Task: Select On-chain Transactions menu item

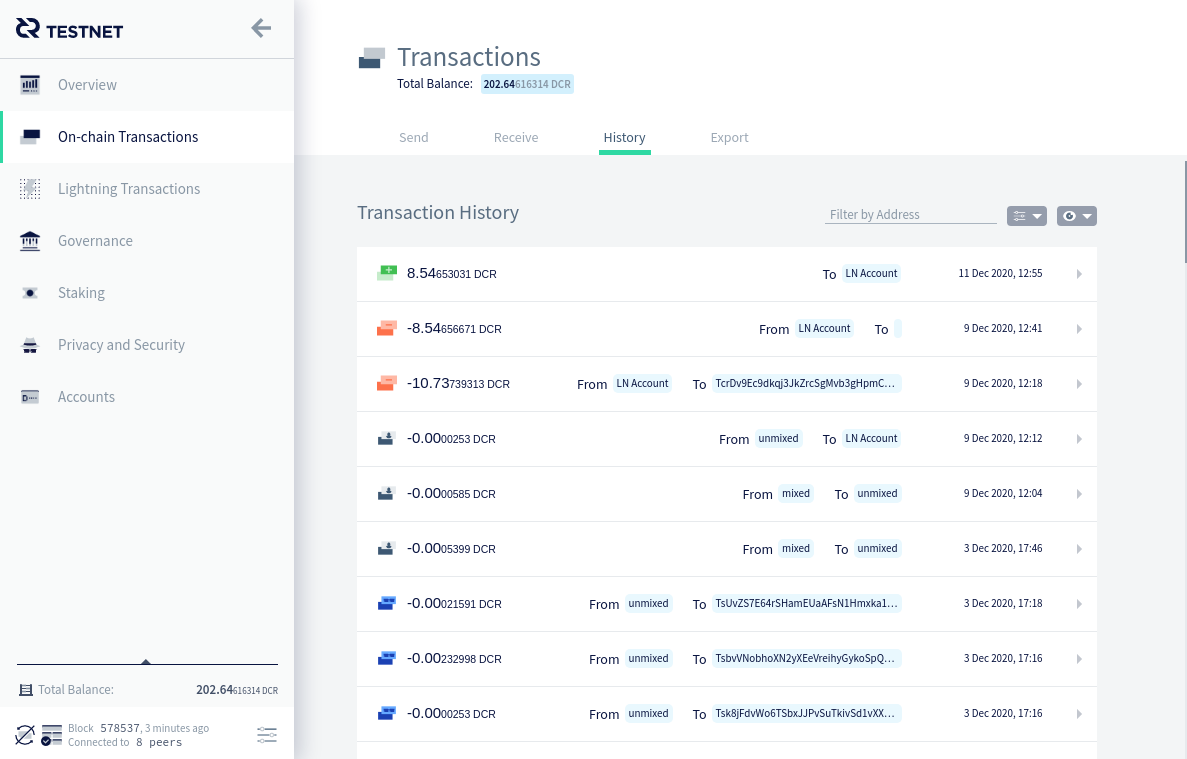Action: pos(147,137)
